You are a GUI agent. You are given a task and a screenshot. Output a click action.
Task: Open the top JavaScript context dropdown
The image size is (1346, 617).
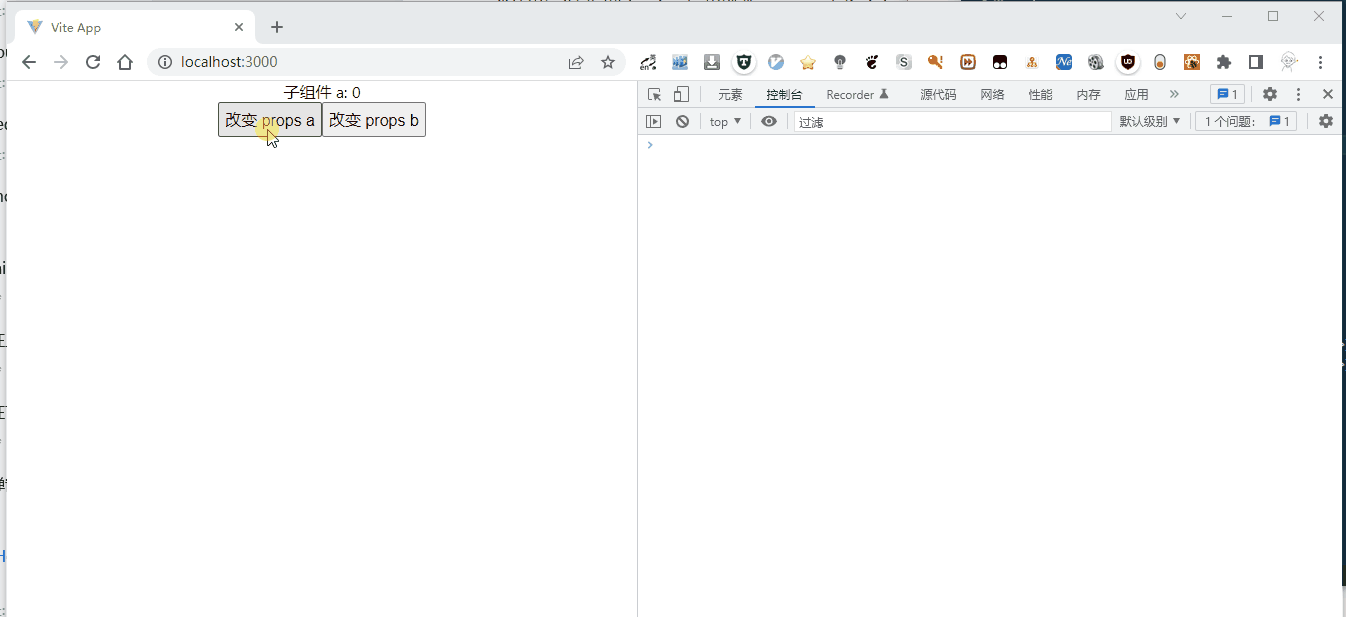point(725,121)
